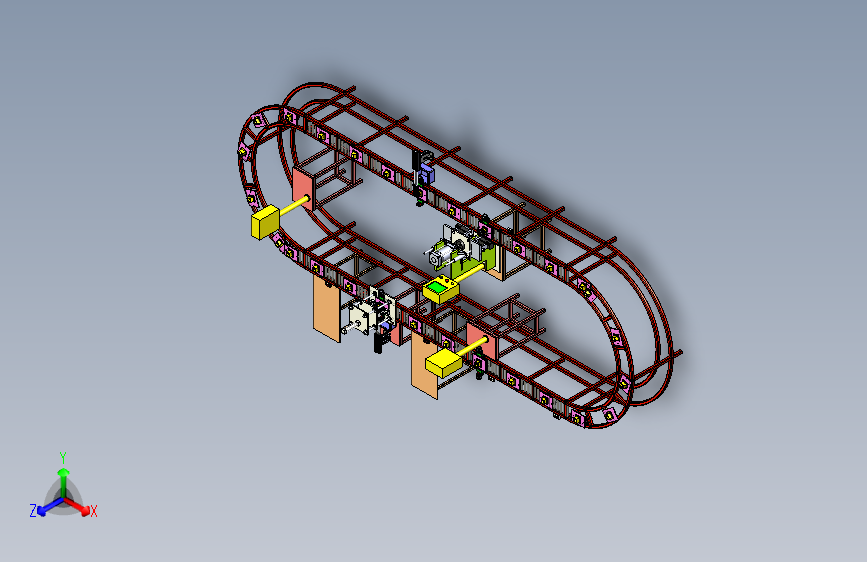This screenshot has height=562, width=867.
Task: Click the green Y axis of the orientation triad
Action: coord(64,482)
